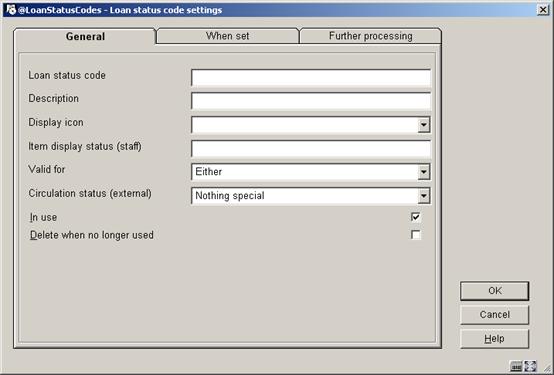This screenshot has height=375, width=554.
Task: Click the Circulation status (external) label
Action: 90,194
